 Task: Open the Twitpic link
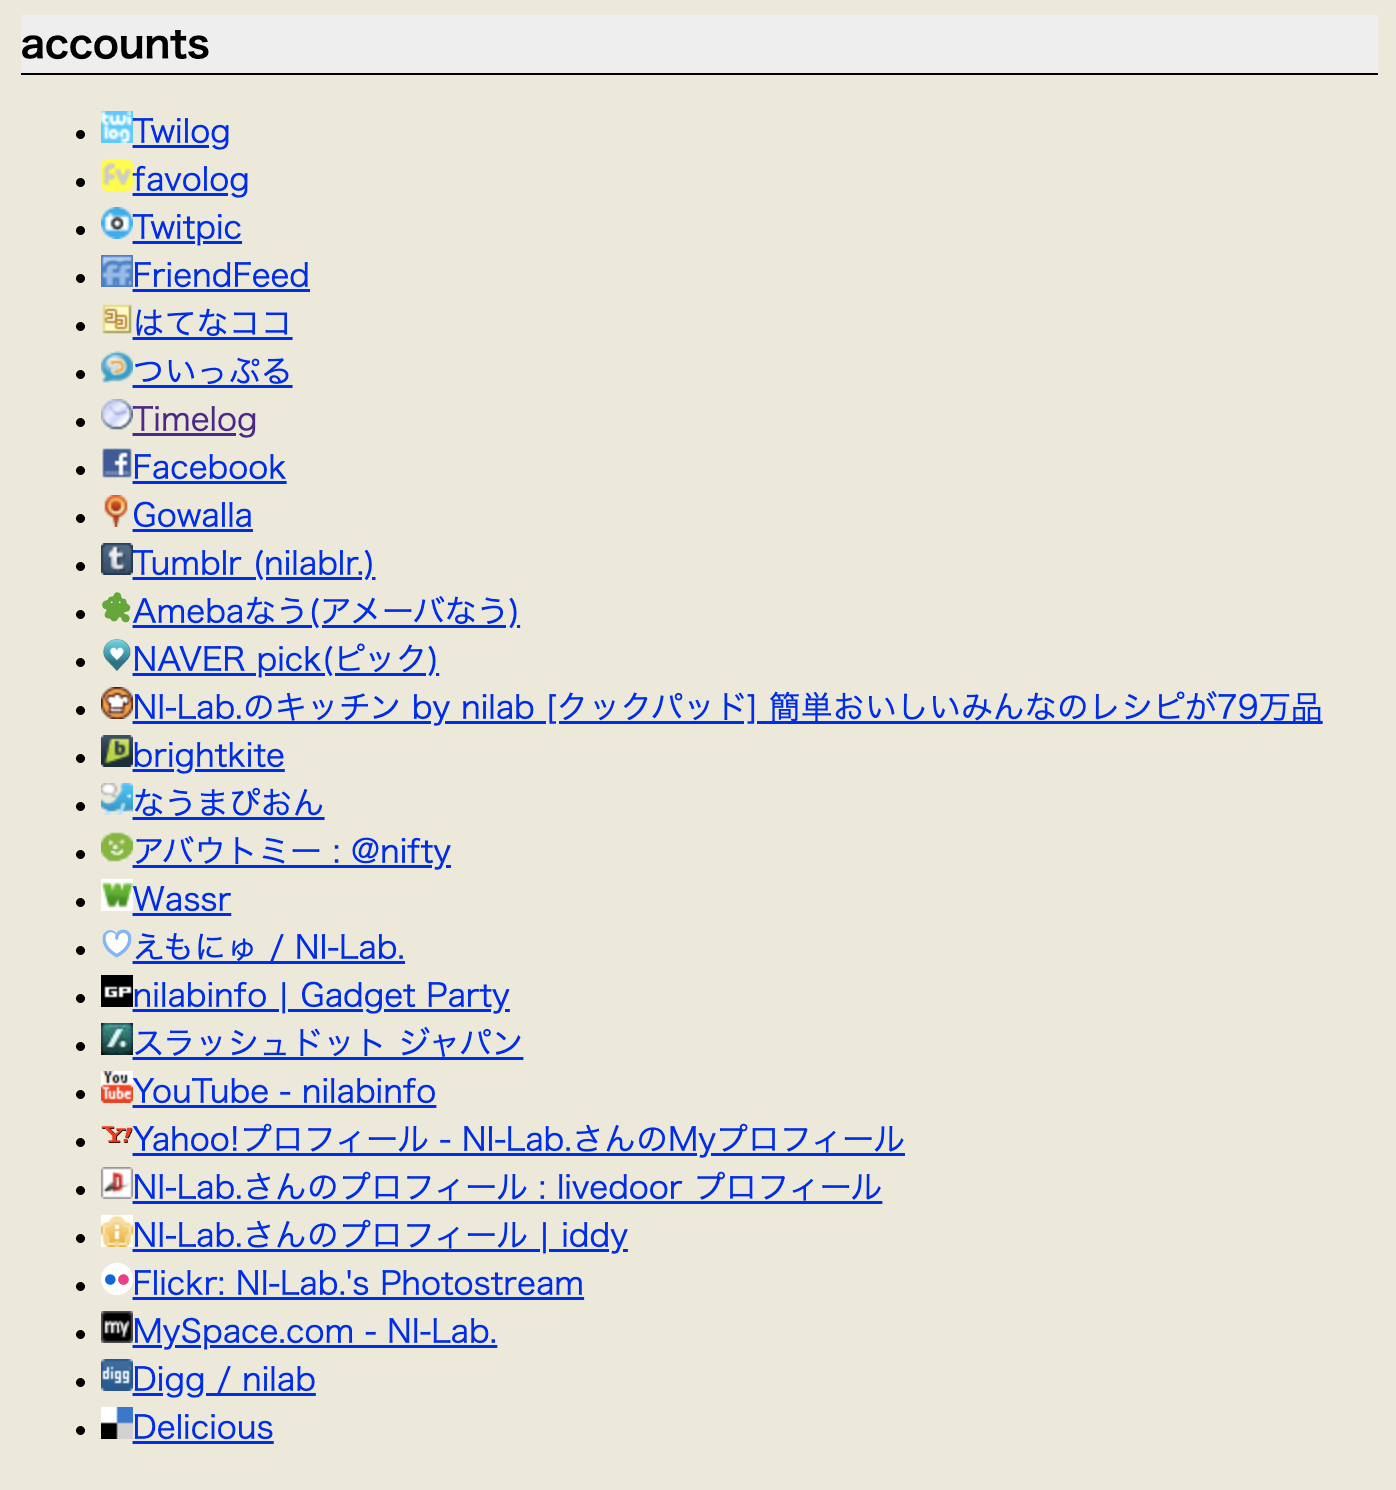(x=187, y=228)
